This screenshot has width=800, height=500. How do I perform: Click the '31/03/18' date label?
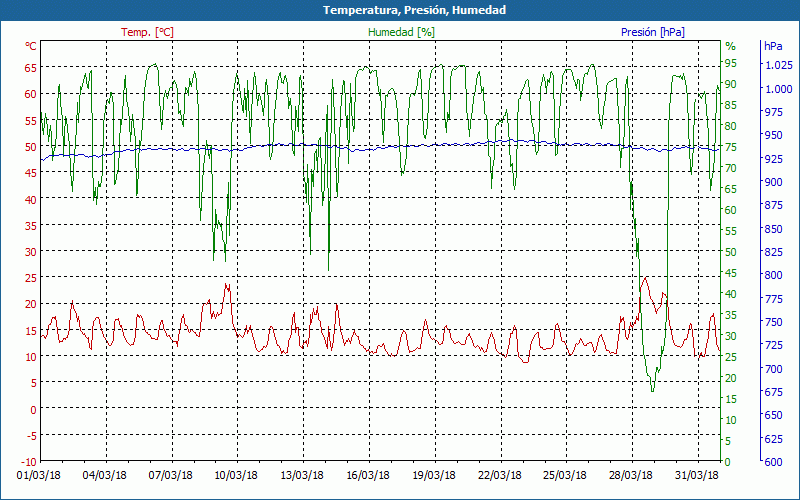click(x=696, y=475)
